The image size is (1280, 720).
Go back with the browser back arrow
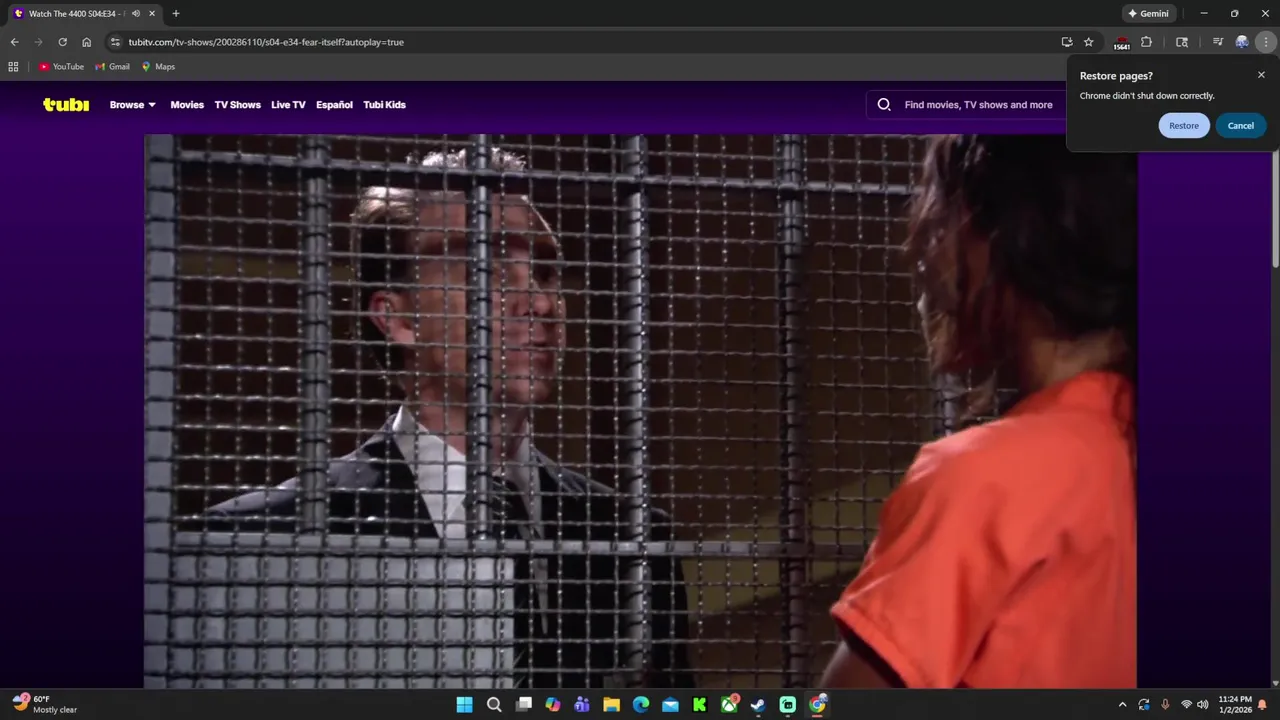(x=14, y=42)
